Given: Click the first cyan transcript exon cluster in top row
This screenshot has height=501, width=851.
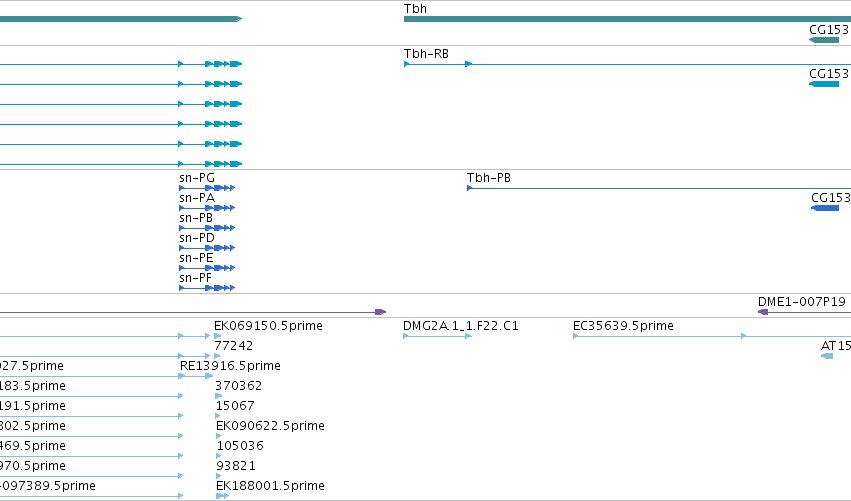Looking at the screenshot, I should (224, 64).
